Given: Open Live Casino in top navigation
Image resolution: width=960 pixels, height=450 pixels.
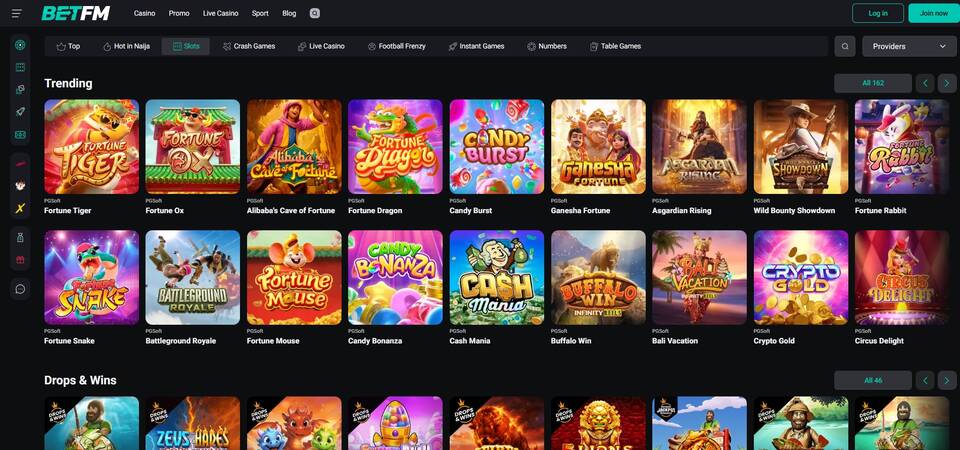Looking at the screenshot, I should pyautogui.click(x=220, y=13).
